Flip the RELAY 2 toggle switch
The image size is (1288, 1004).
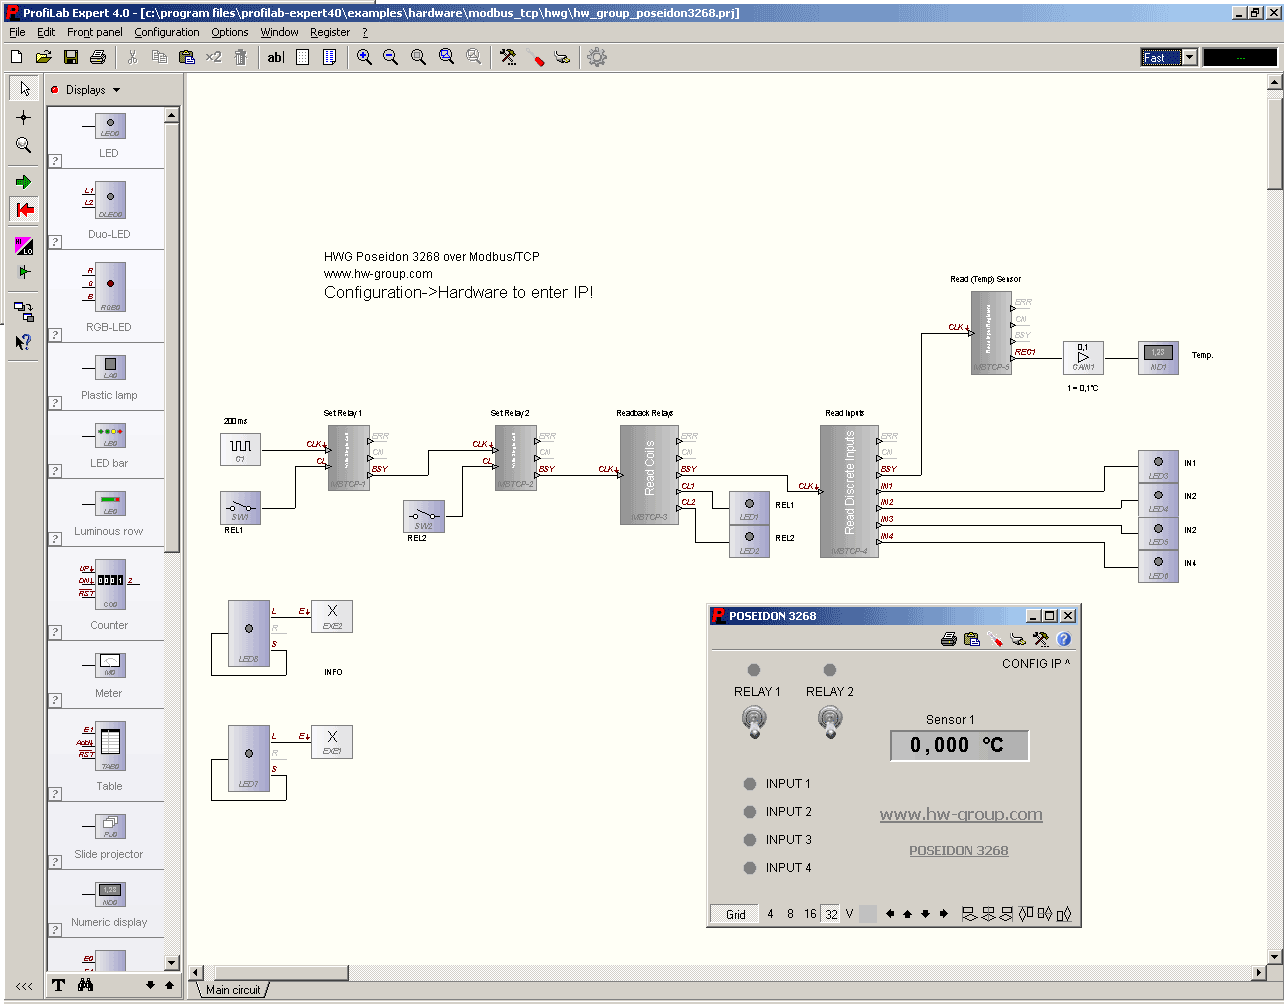coord(829,721)
